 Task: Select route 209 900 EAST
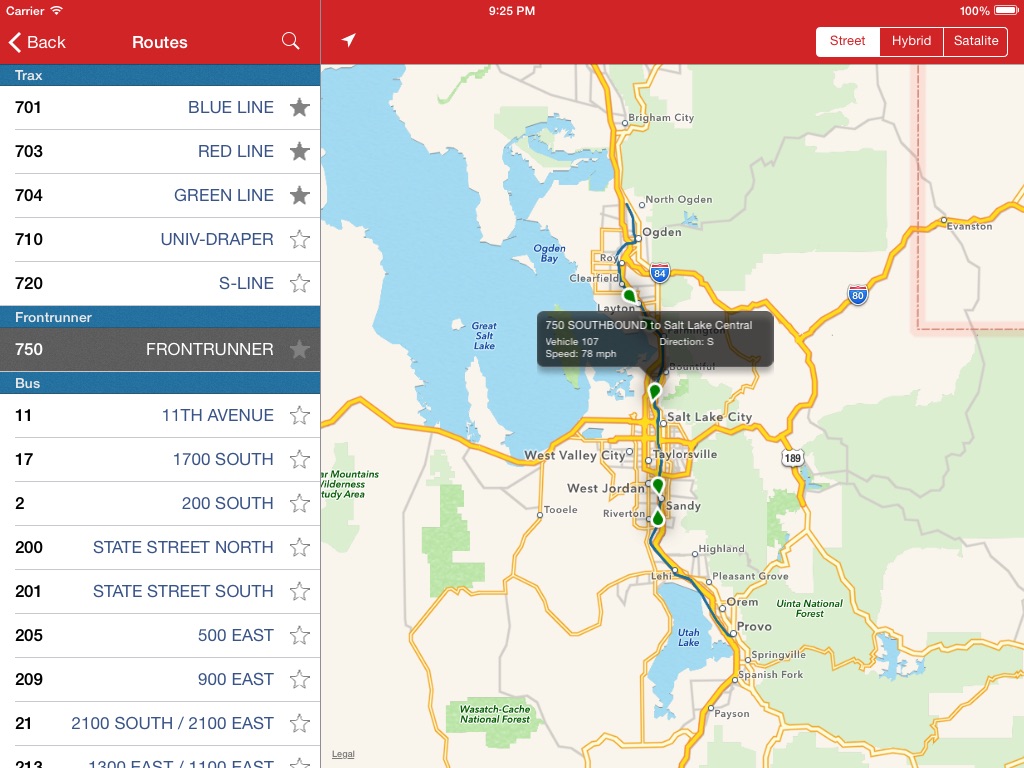coord(160,679)
